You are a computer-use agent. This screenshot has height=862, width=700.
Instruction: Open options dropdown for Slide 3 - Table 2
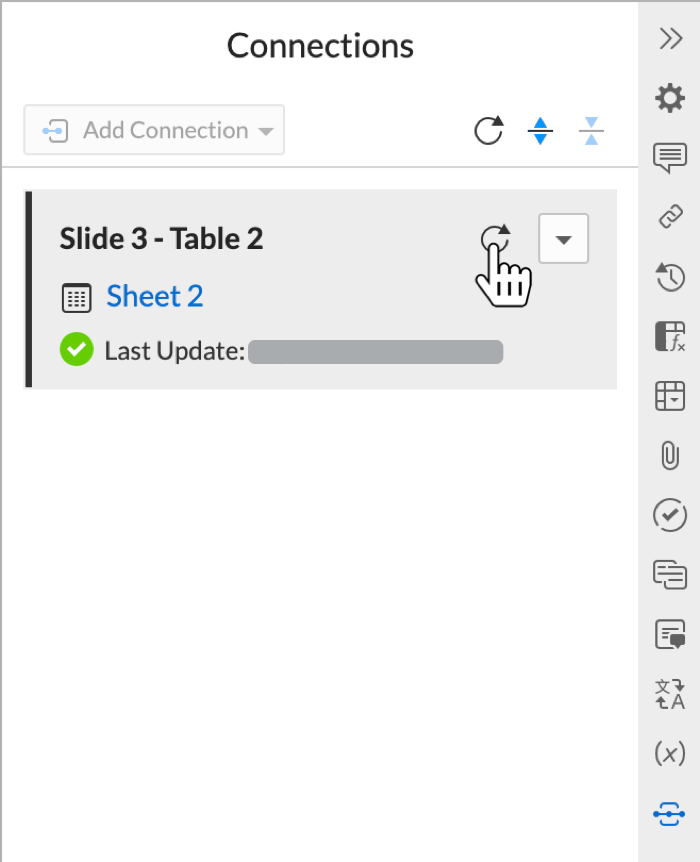[x=563, y=238]
